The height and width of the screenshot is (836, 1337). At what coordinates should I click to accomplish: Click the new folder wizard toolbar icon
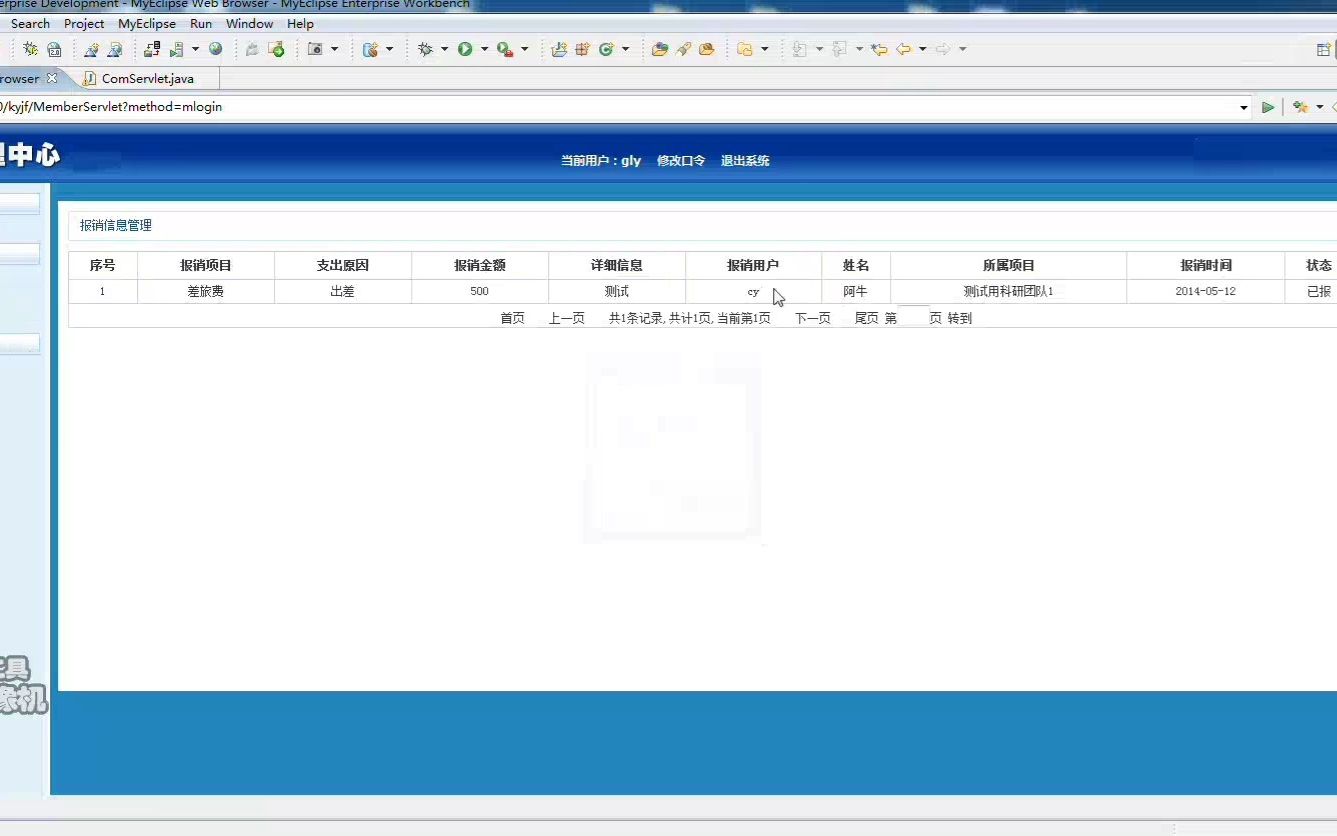coord(745,49)
